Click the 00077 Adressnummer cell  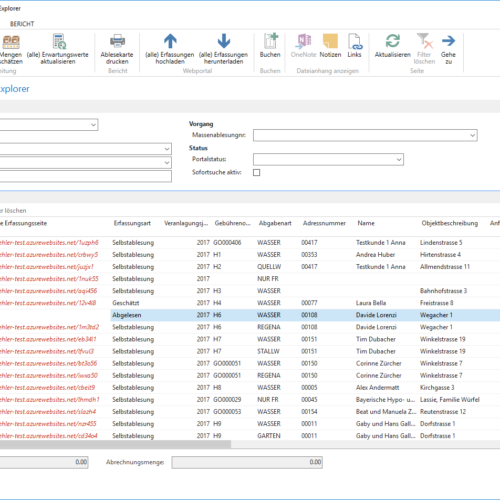coord(309,303)
